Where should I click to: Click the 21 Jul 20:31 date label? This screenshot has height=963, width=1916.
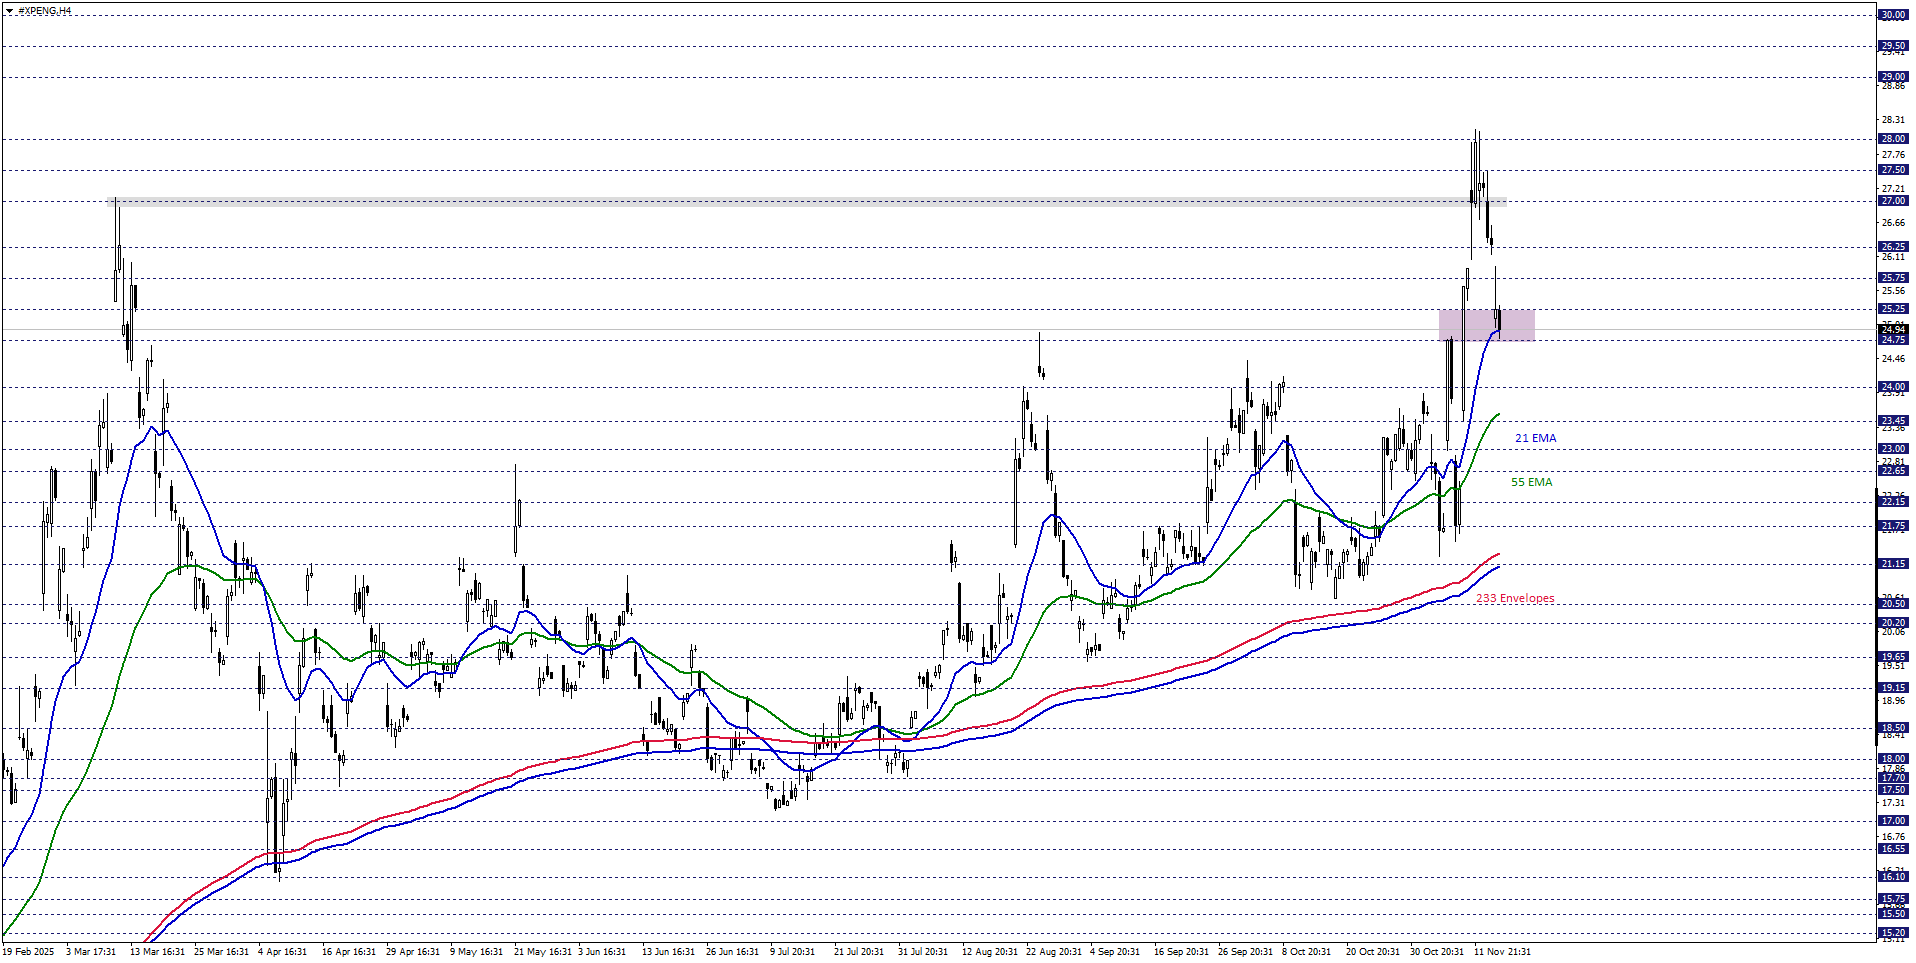pos(859,951)
